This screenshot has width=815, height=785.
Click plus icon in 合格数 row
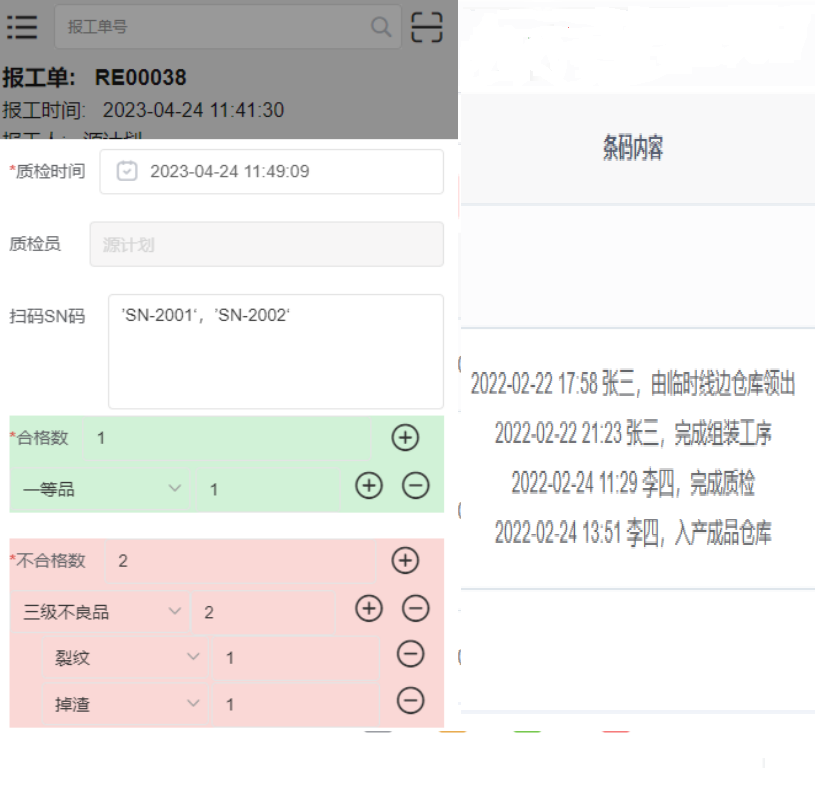click(405, 437)
